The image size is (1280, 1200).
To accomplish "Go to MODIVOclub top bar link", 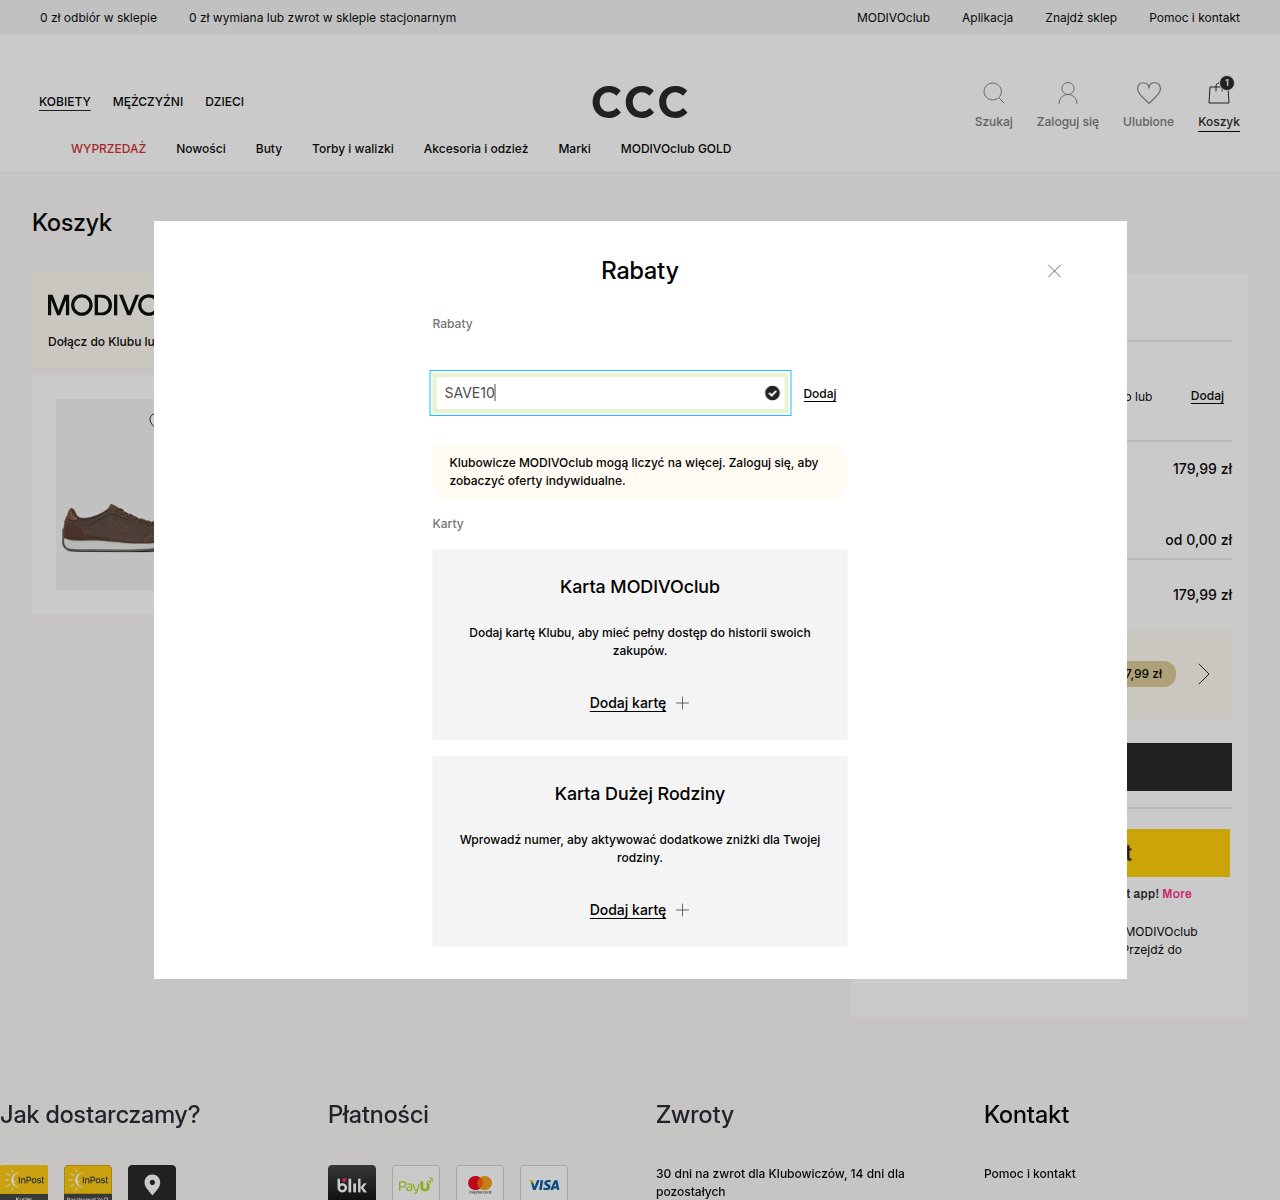I will [x=893, y=18].
